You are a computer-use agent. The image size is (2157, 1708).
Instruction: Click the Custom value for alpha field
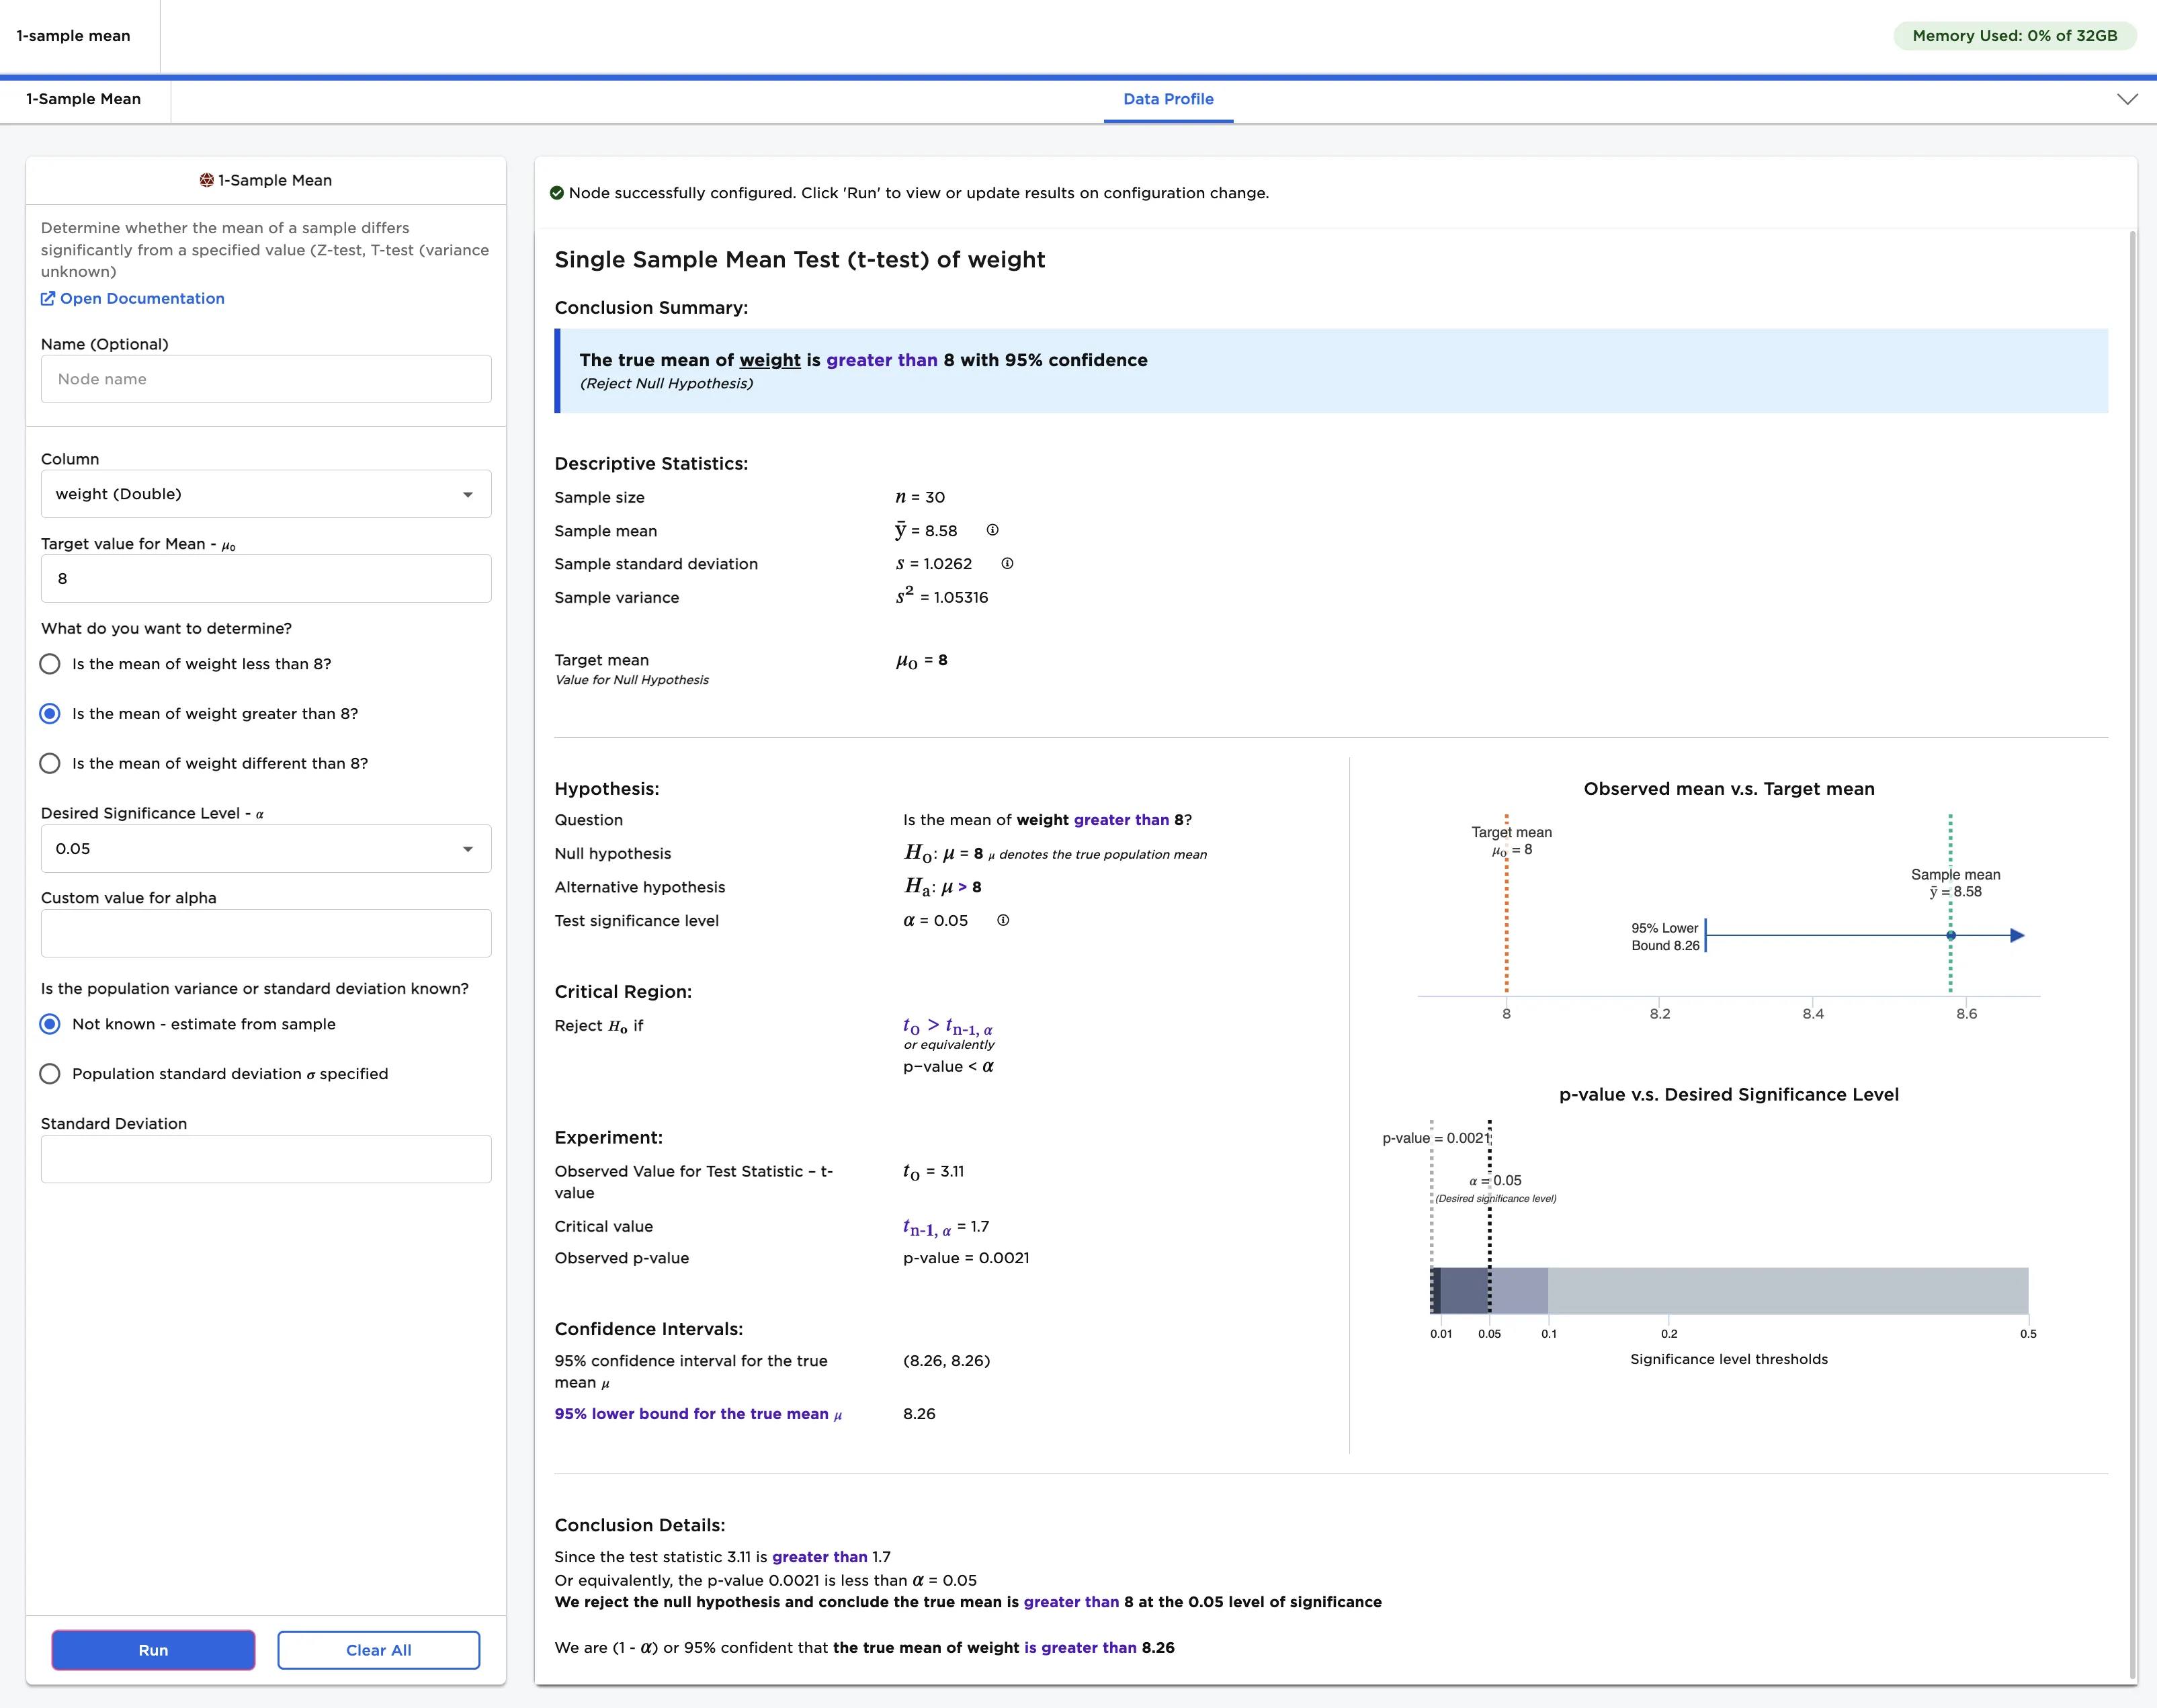tap(266, 933)
